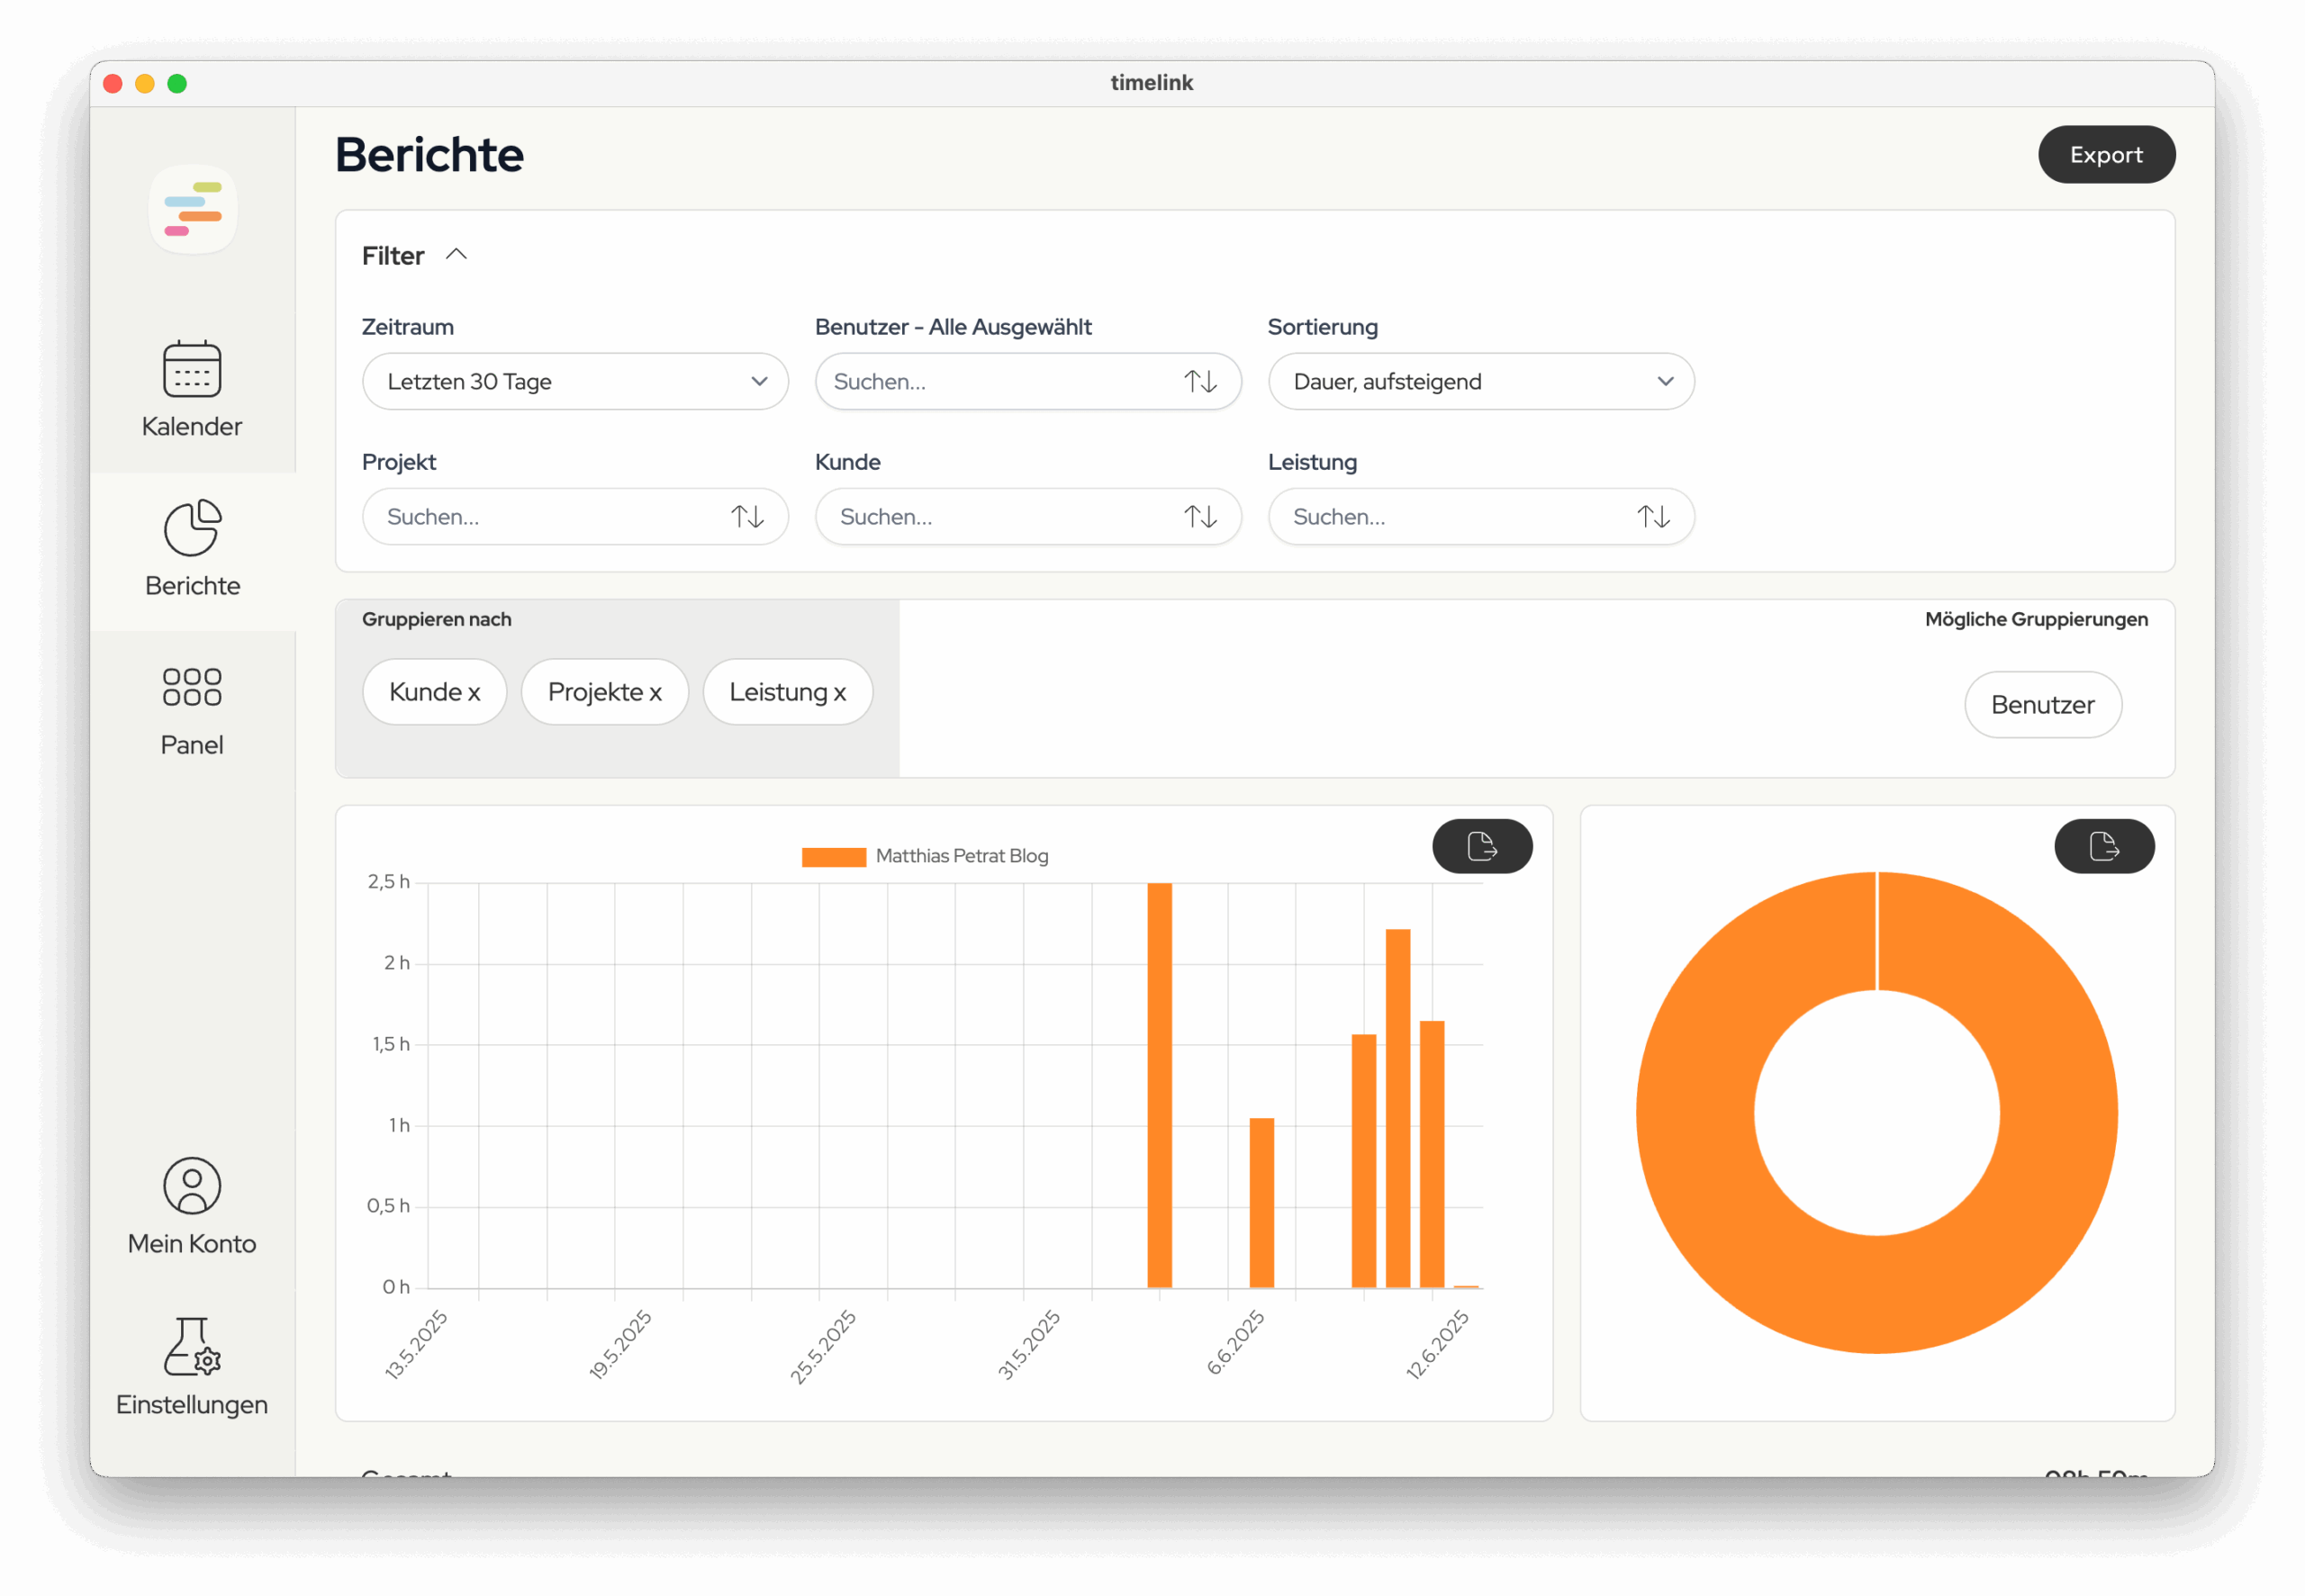Click sort arrows in Leistung field
Screen dimensions: 2305x1596
(1653, 516)
